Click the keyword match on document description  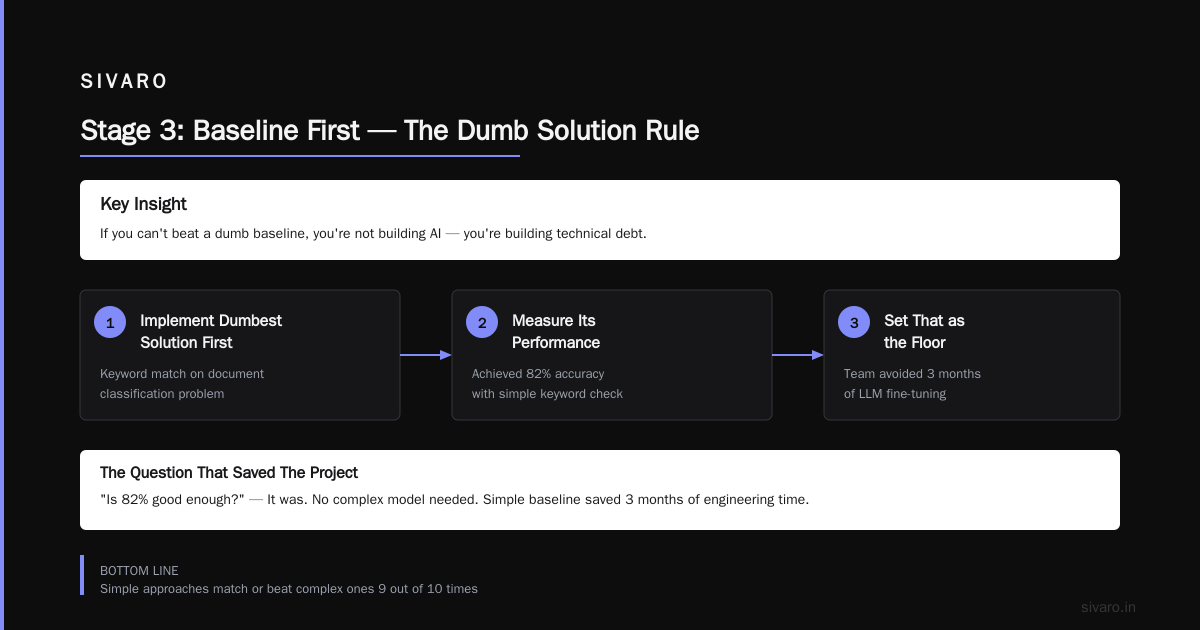pos(182,384)
